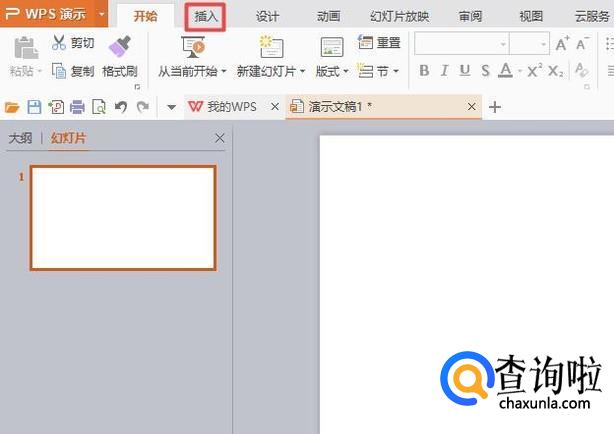Open the 视图 ribbon tab
614x434 pixels.
click(531, 16)
